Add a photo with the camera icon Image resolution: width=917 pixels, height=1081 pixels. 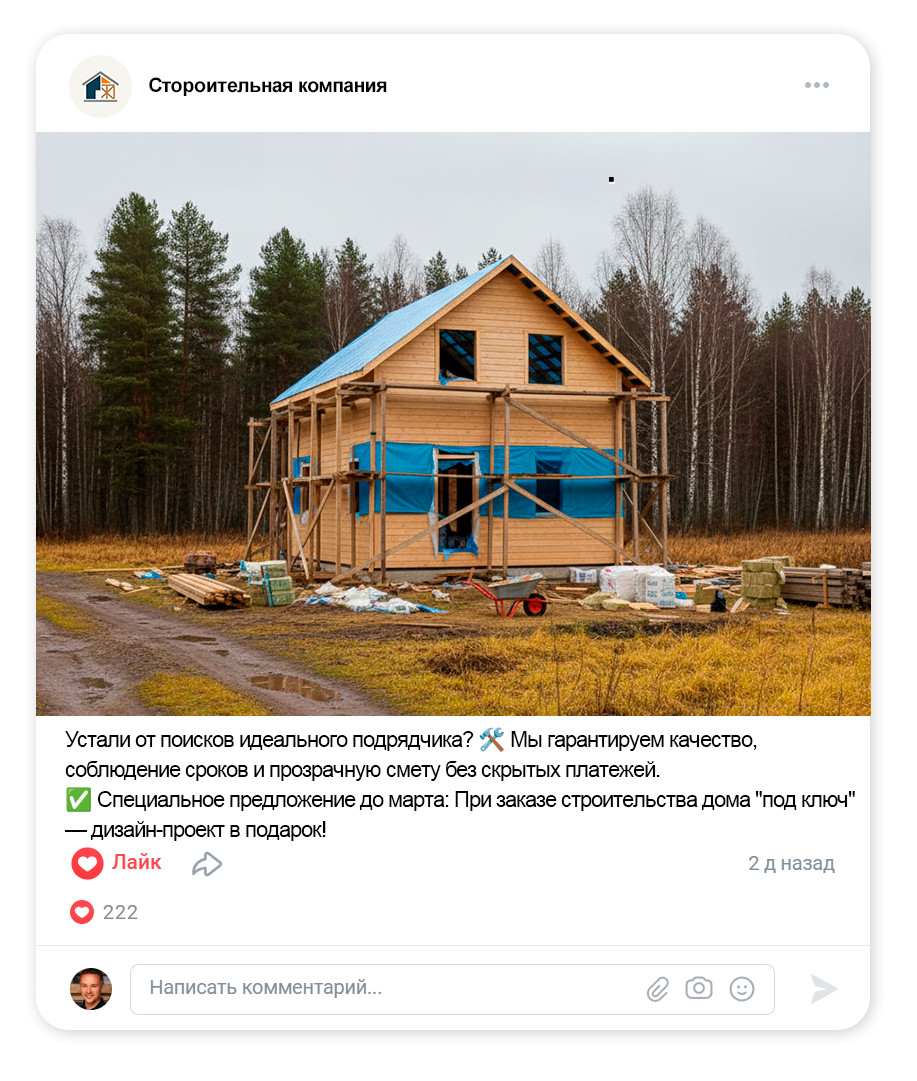[698, 988]
